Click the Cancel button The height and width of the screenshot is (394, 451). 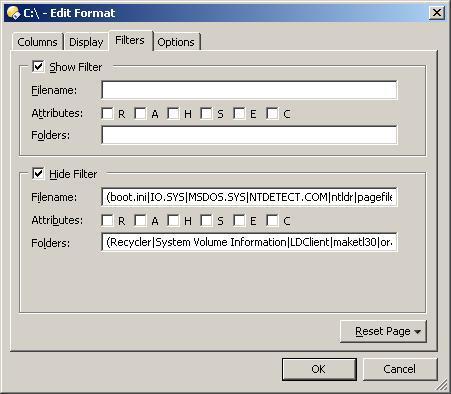click(400, 369)
